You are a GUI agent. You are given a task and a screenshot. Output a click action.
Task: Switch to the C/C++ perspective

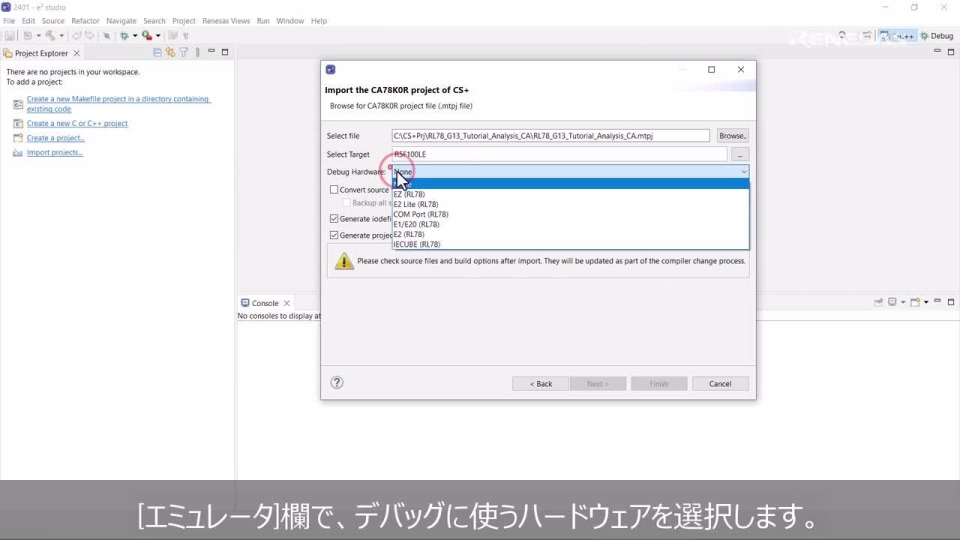(x=897, y=36)
